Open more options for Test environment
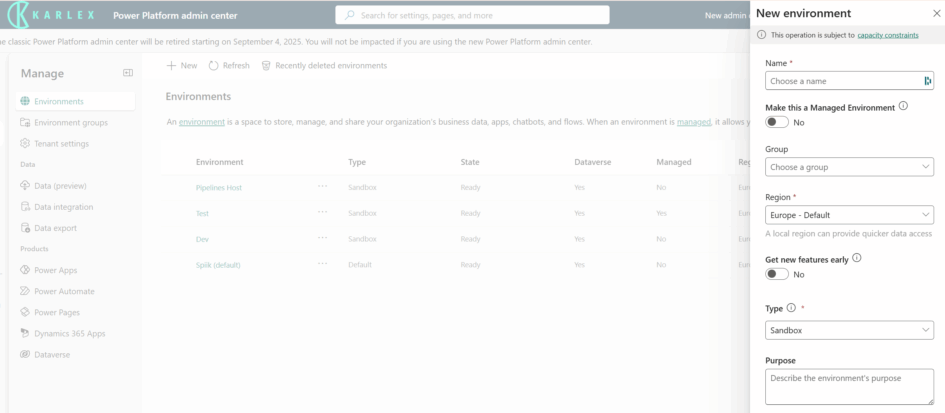The image size is (945, 413). click(x=322, y=212)
